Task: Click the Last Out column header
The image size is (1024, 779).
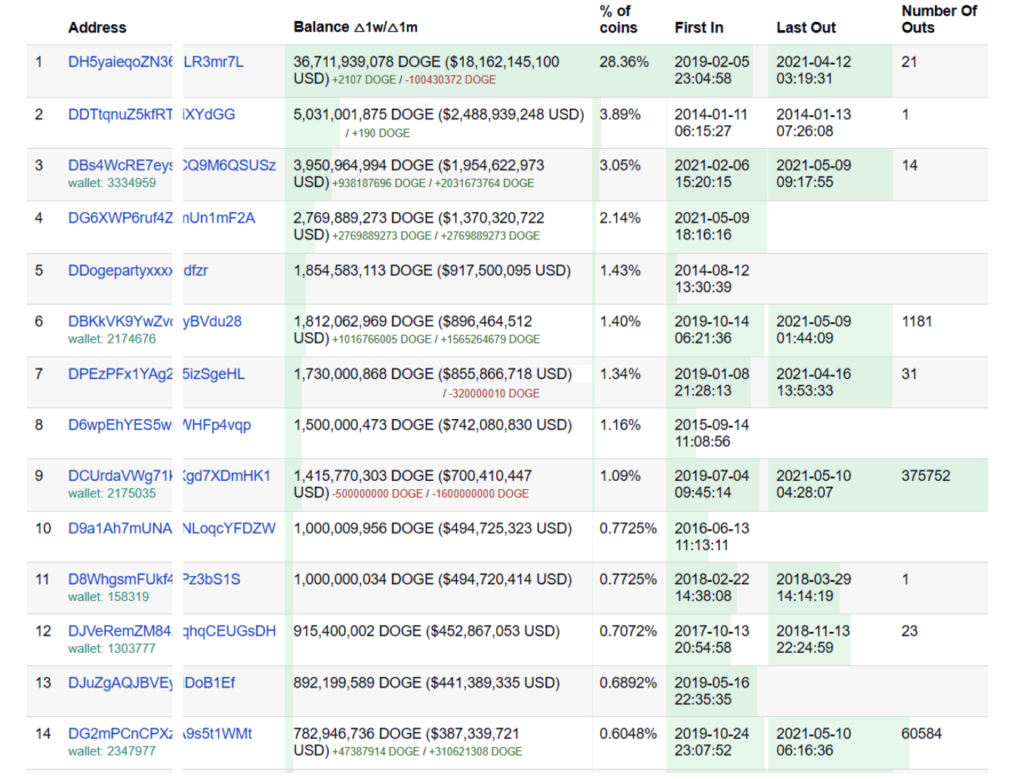Action: click(x=806, y=27)
